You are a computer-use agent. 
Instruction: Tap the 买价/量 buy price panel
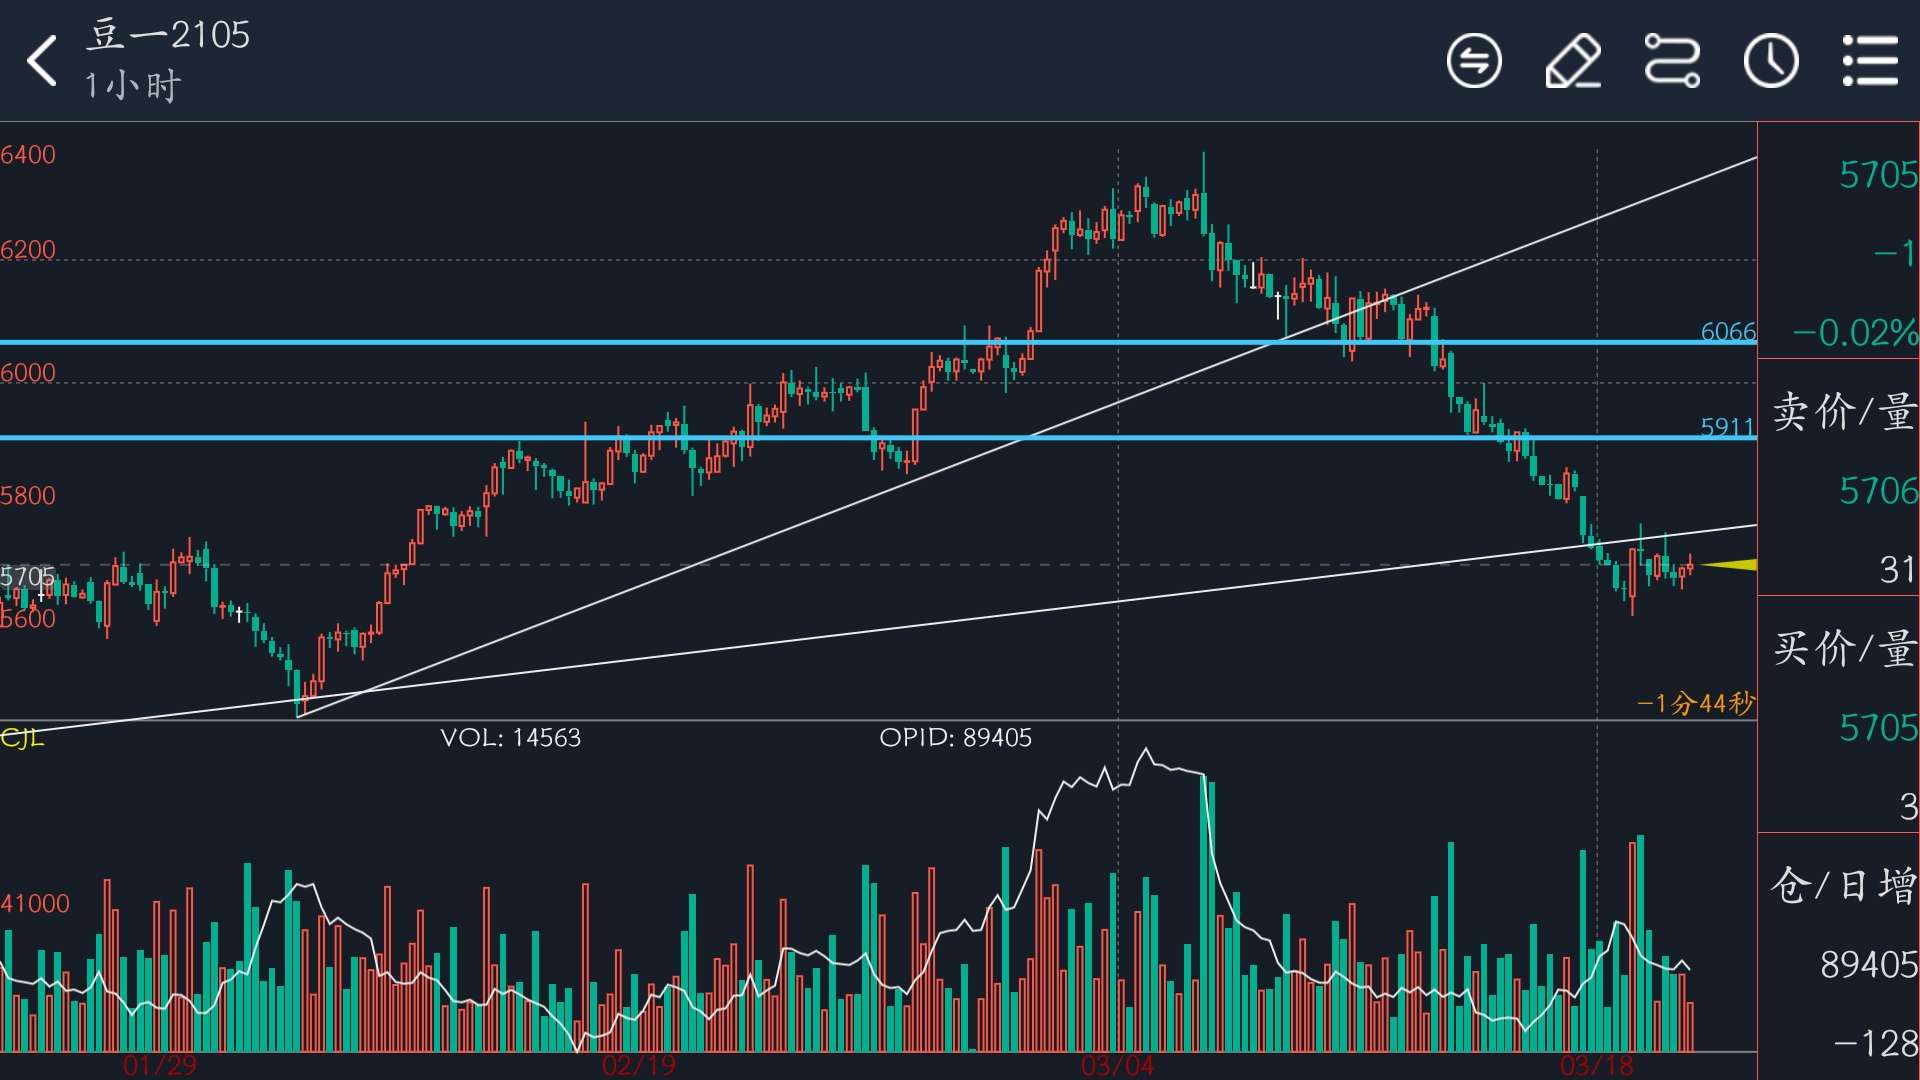[x=1840, y=714]
